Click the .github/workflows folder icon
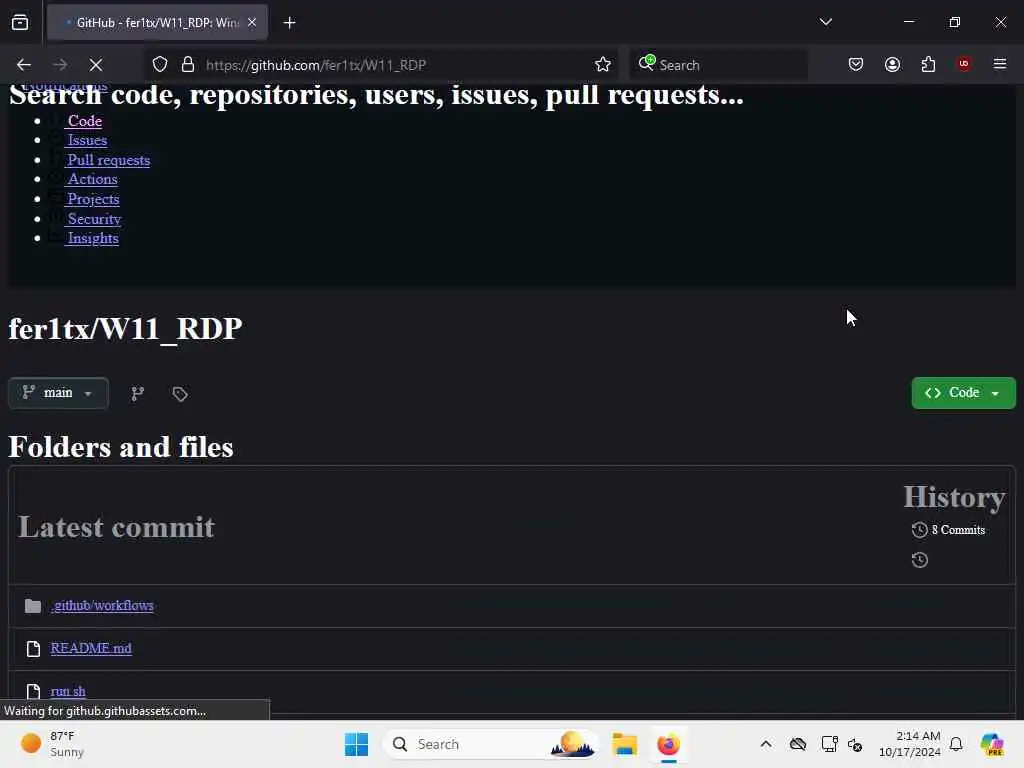The height and width of the screenshot is (768, 1024). tap(33, 606)
